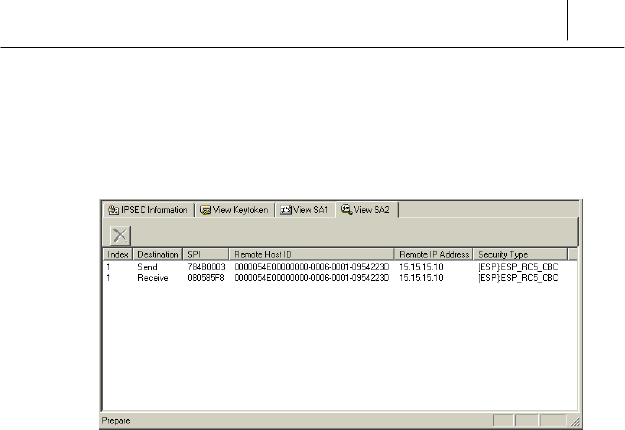The image size is (625, 430).
Task: Sort by the SPI column header
Action: pyautogui.click(x=206, y=254)
